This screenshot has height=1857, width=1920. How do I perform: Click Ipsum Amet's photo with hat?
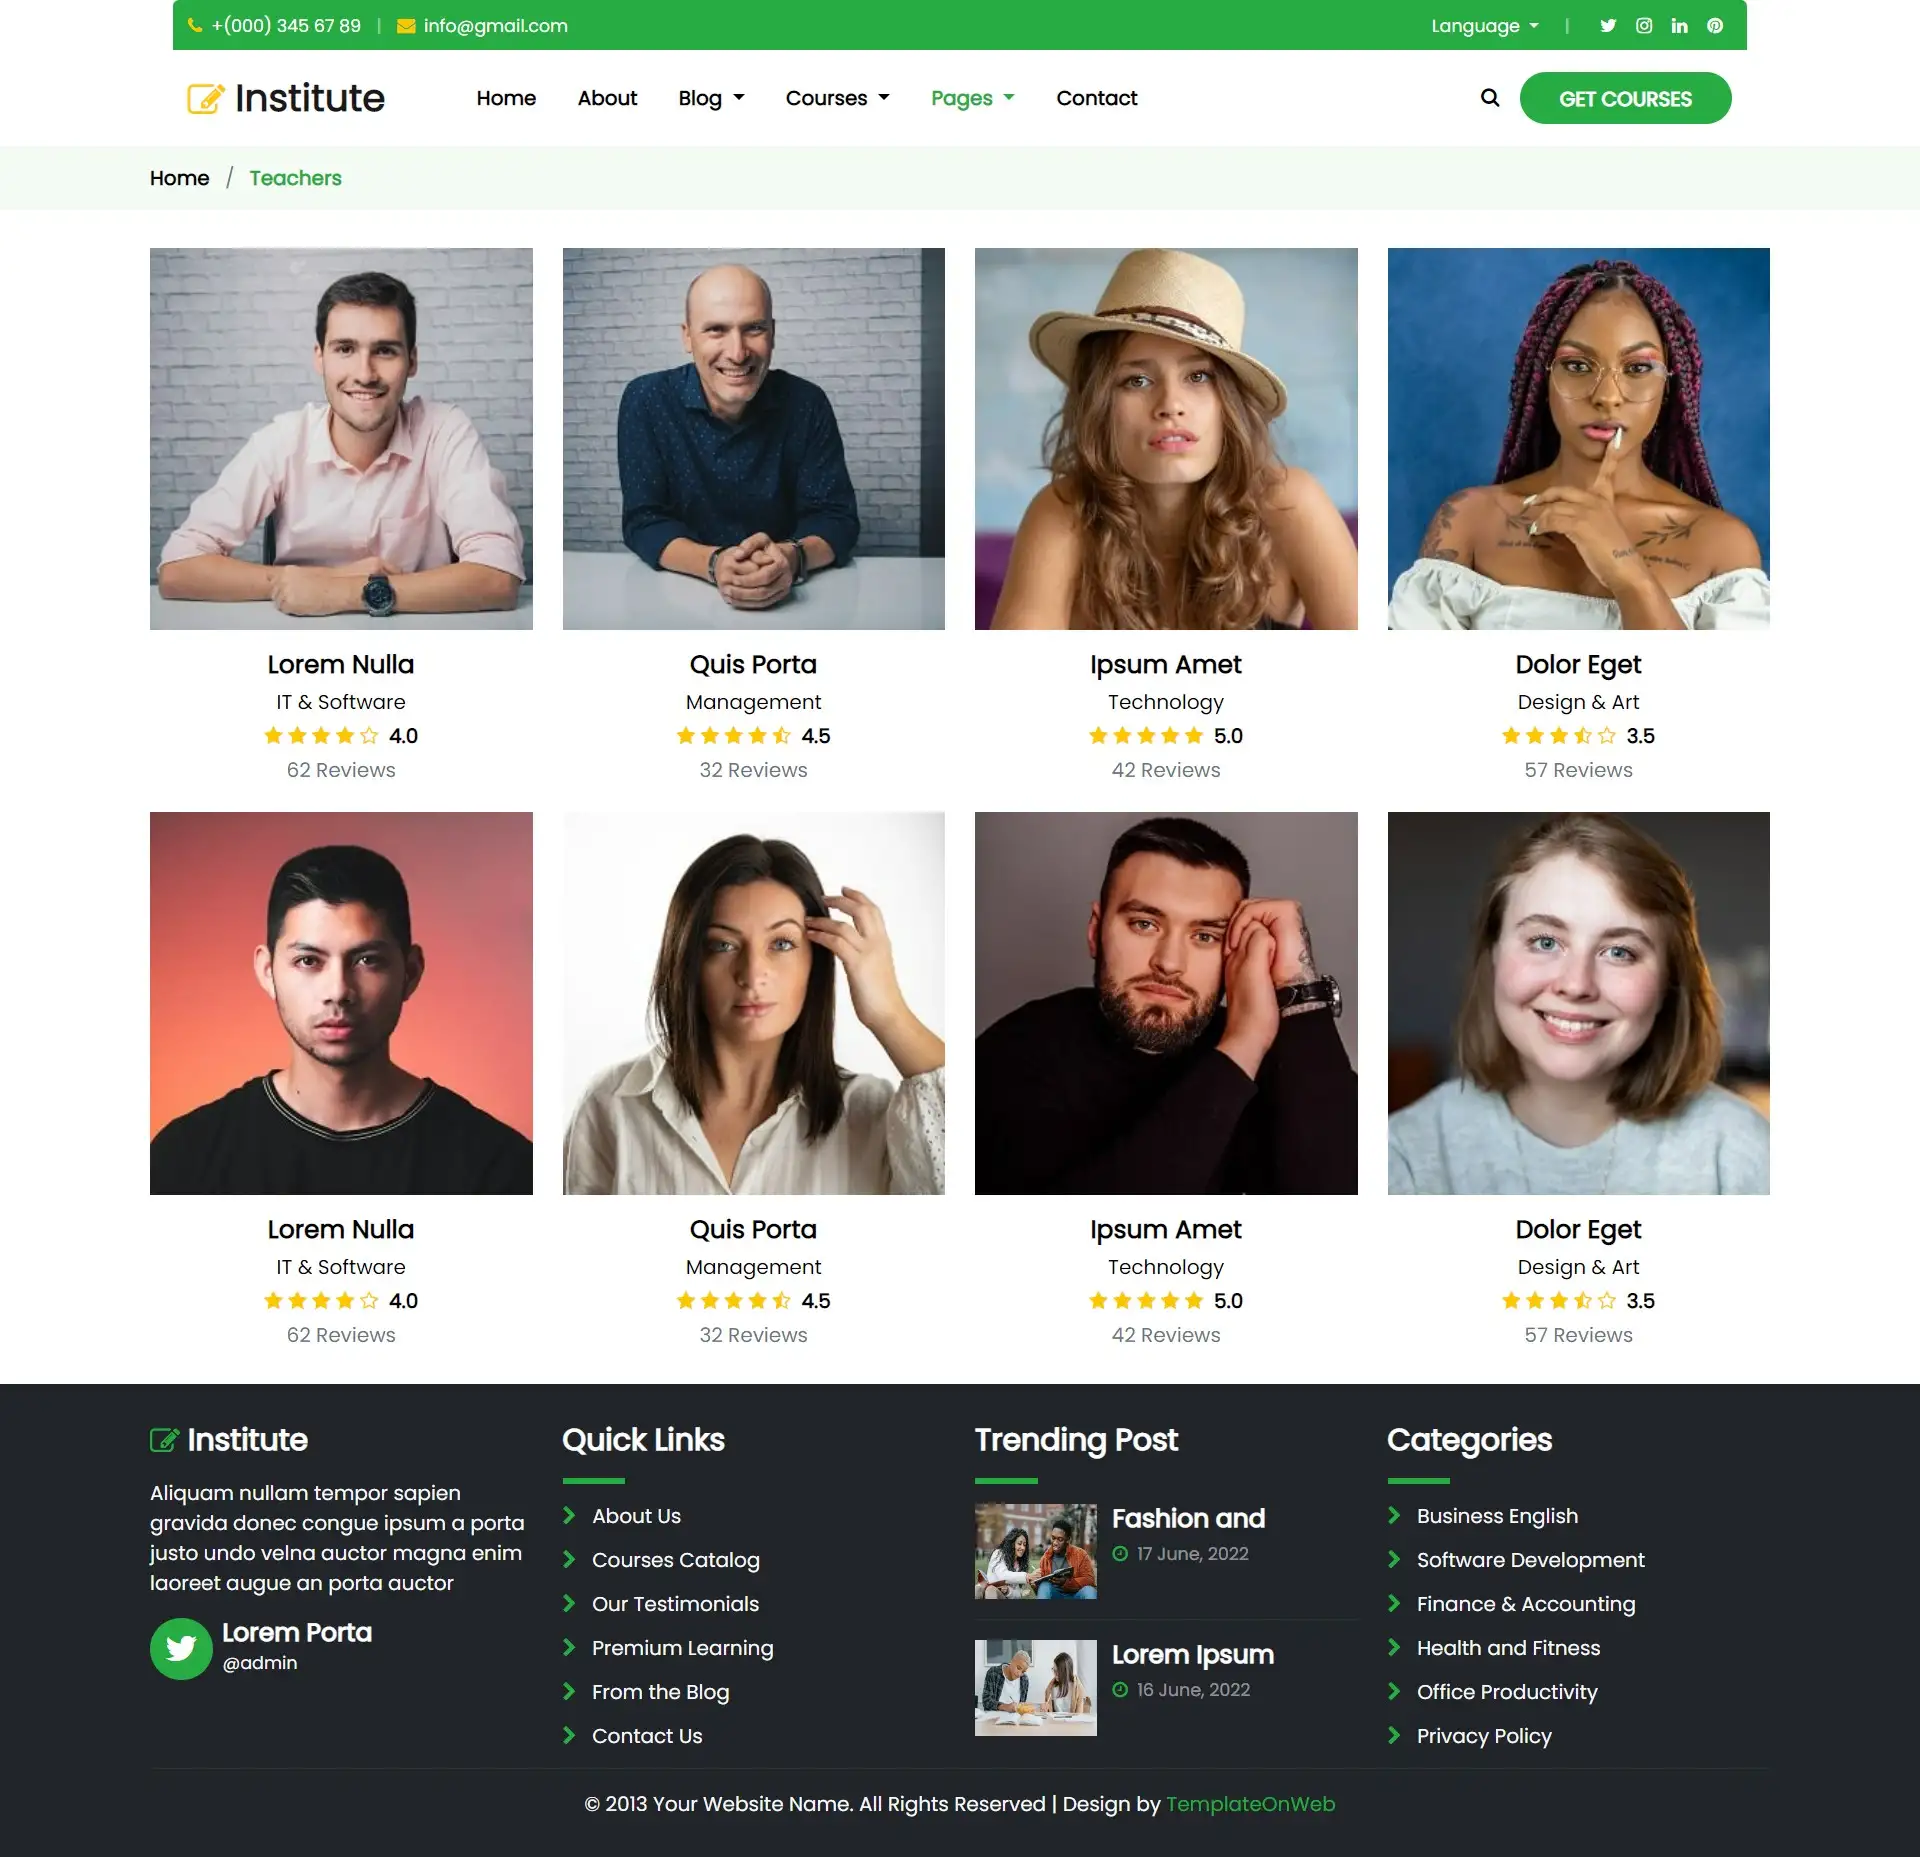[1165, 439]
